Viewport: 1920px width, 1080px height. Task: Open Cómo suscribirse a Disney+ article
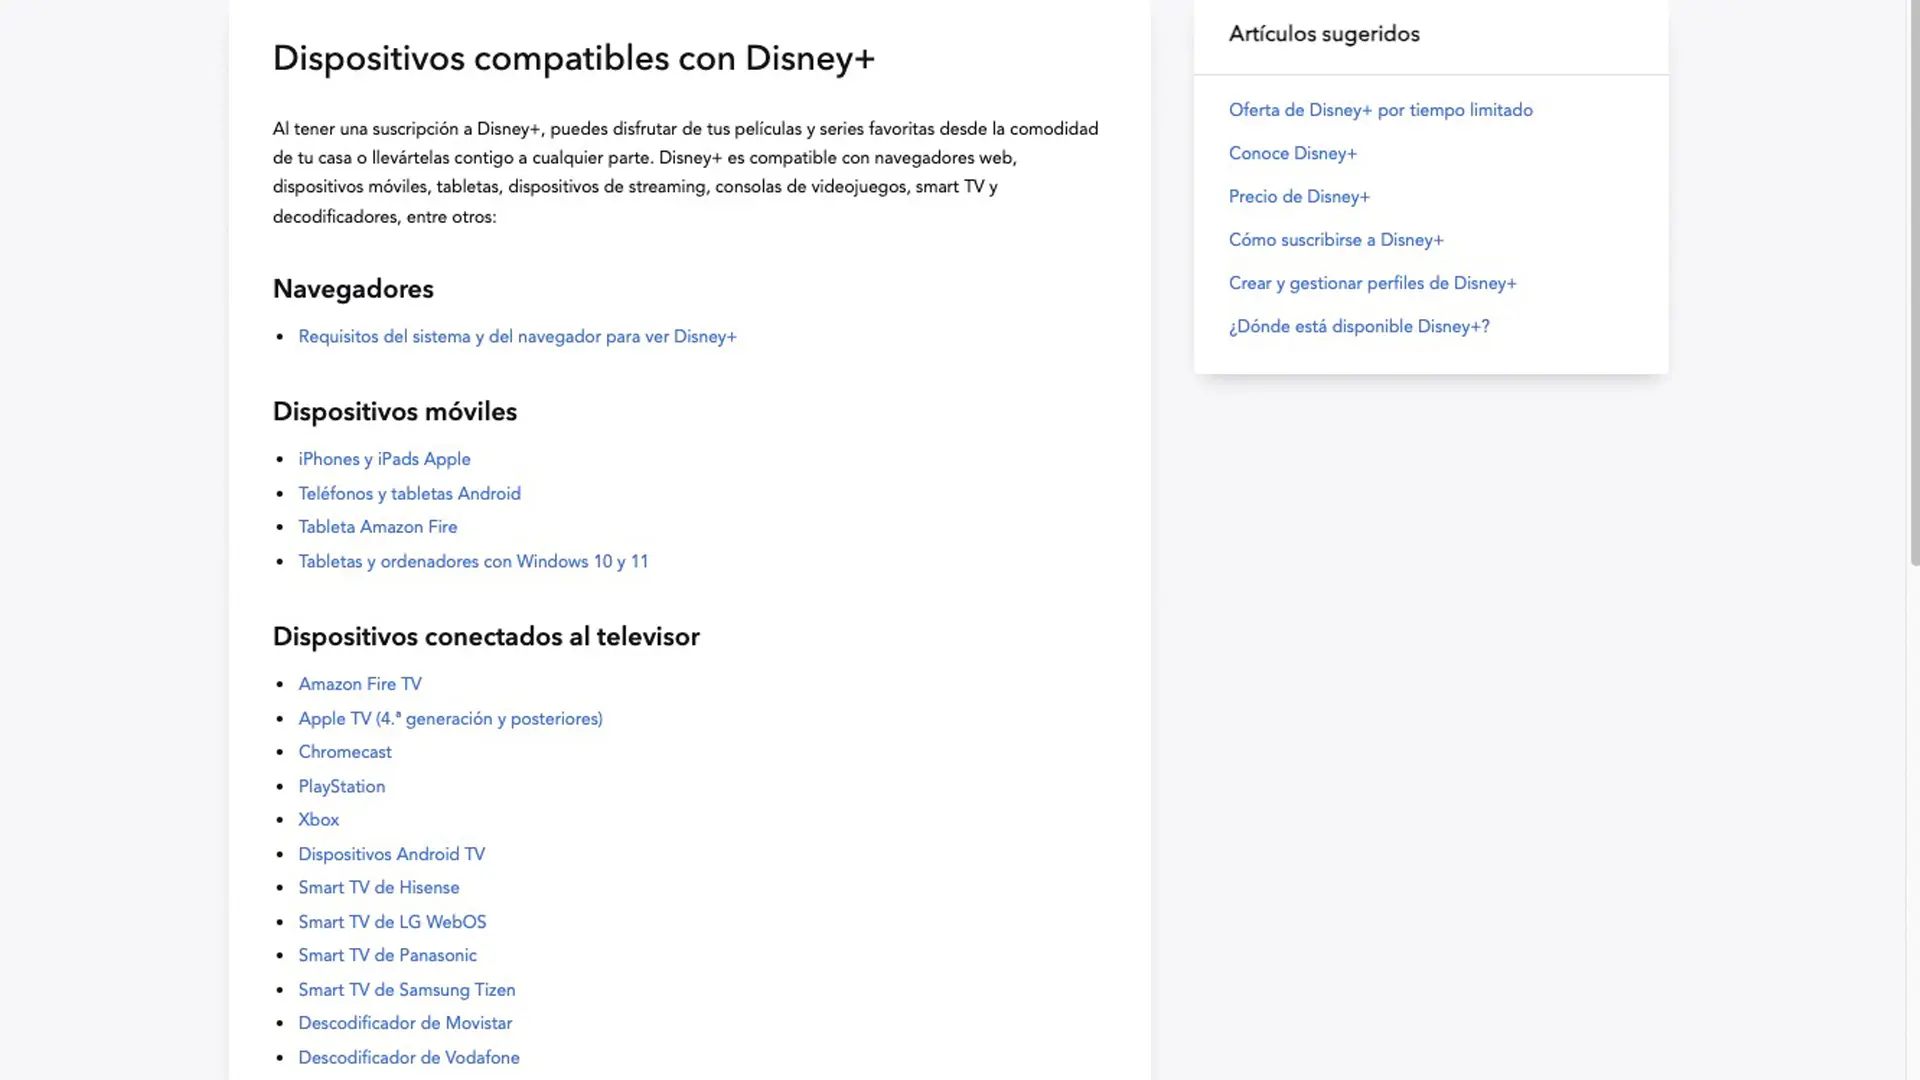pyautogui.click(x=1336, y=240)
